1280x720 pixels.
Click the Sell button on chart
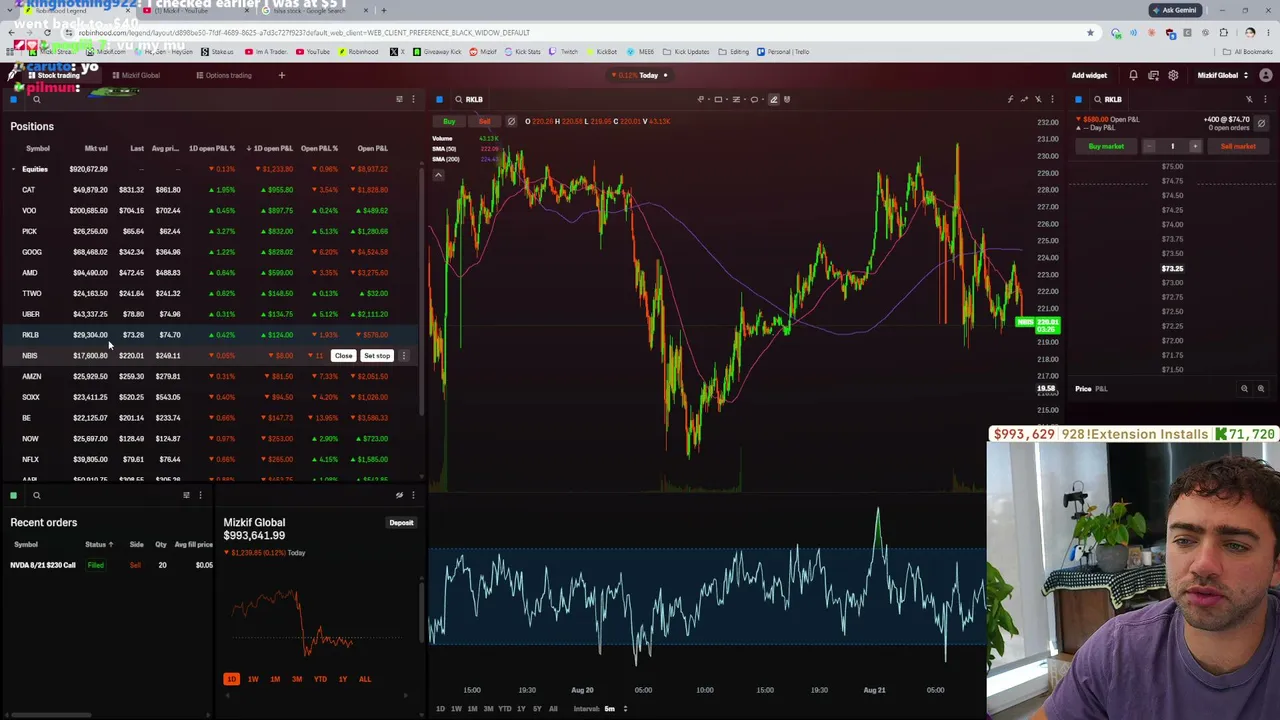pos(485,122)
